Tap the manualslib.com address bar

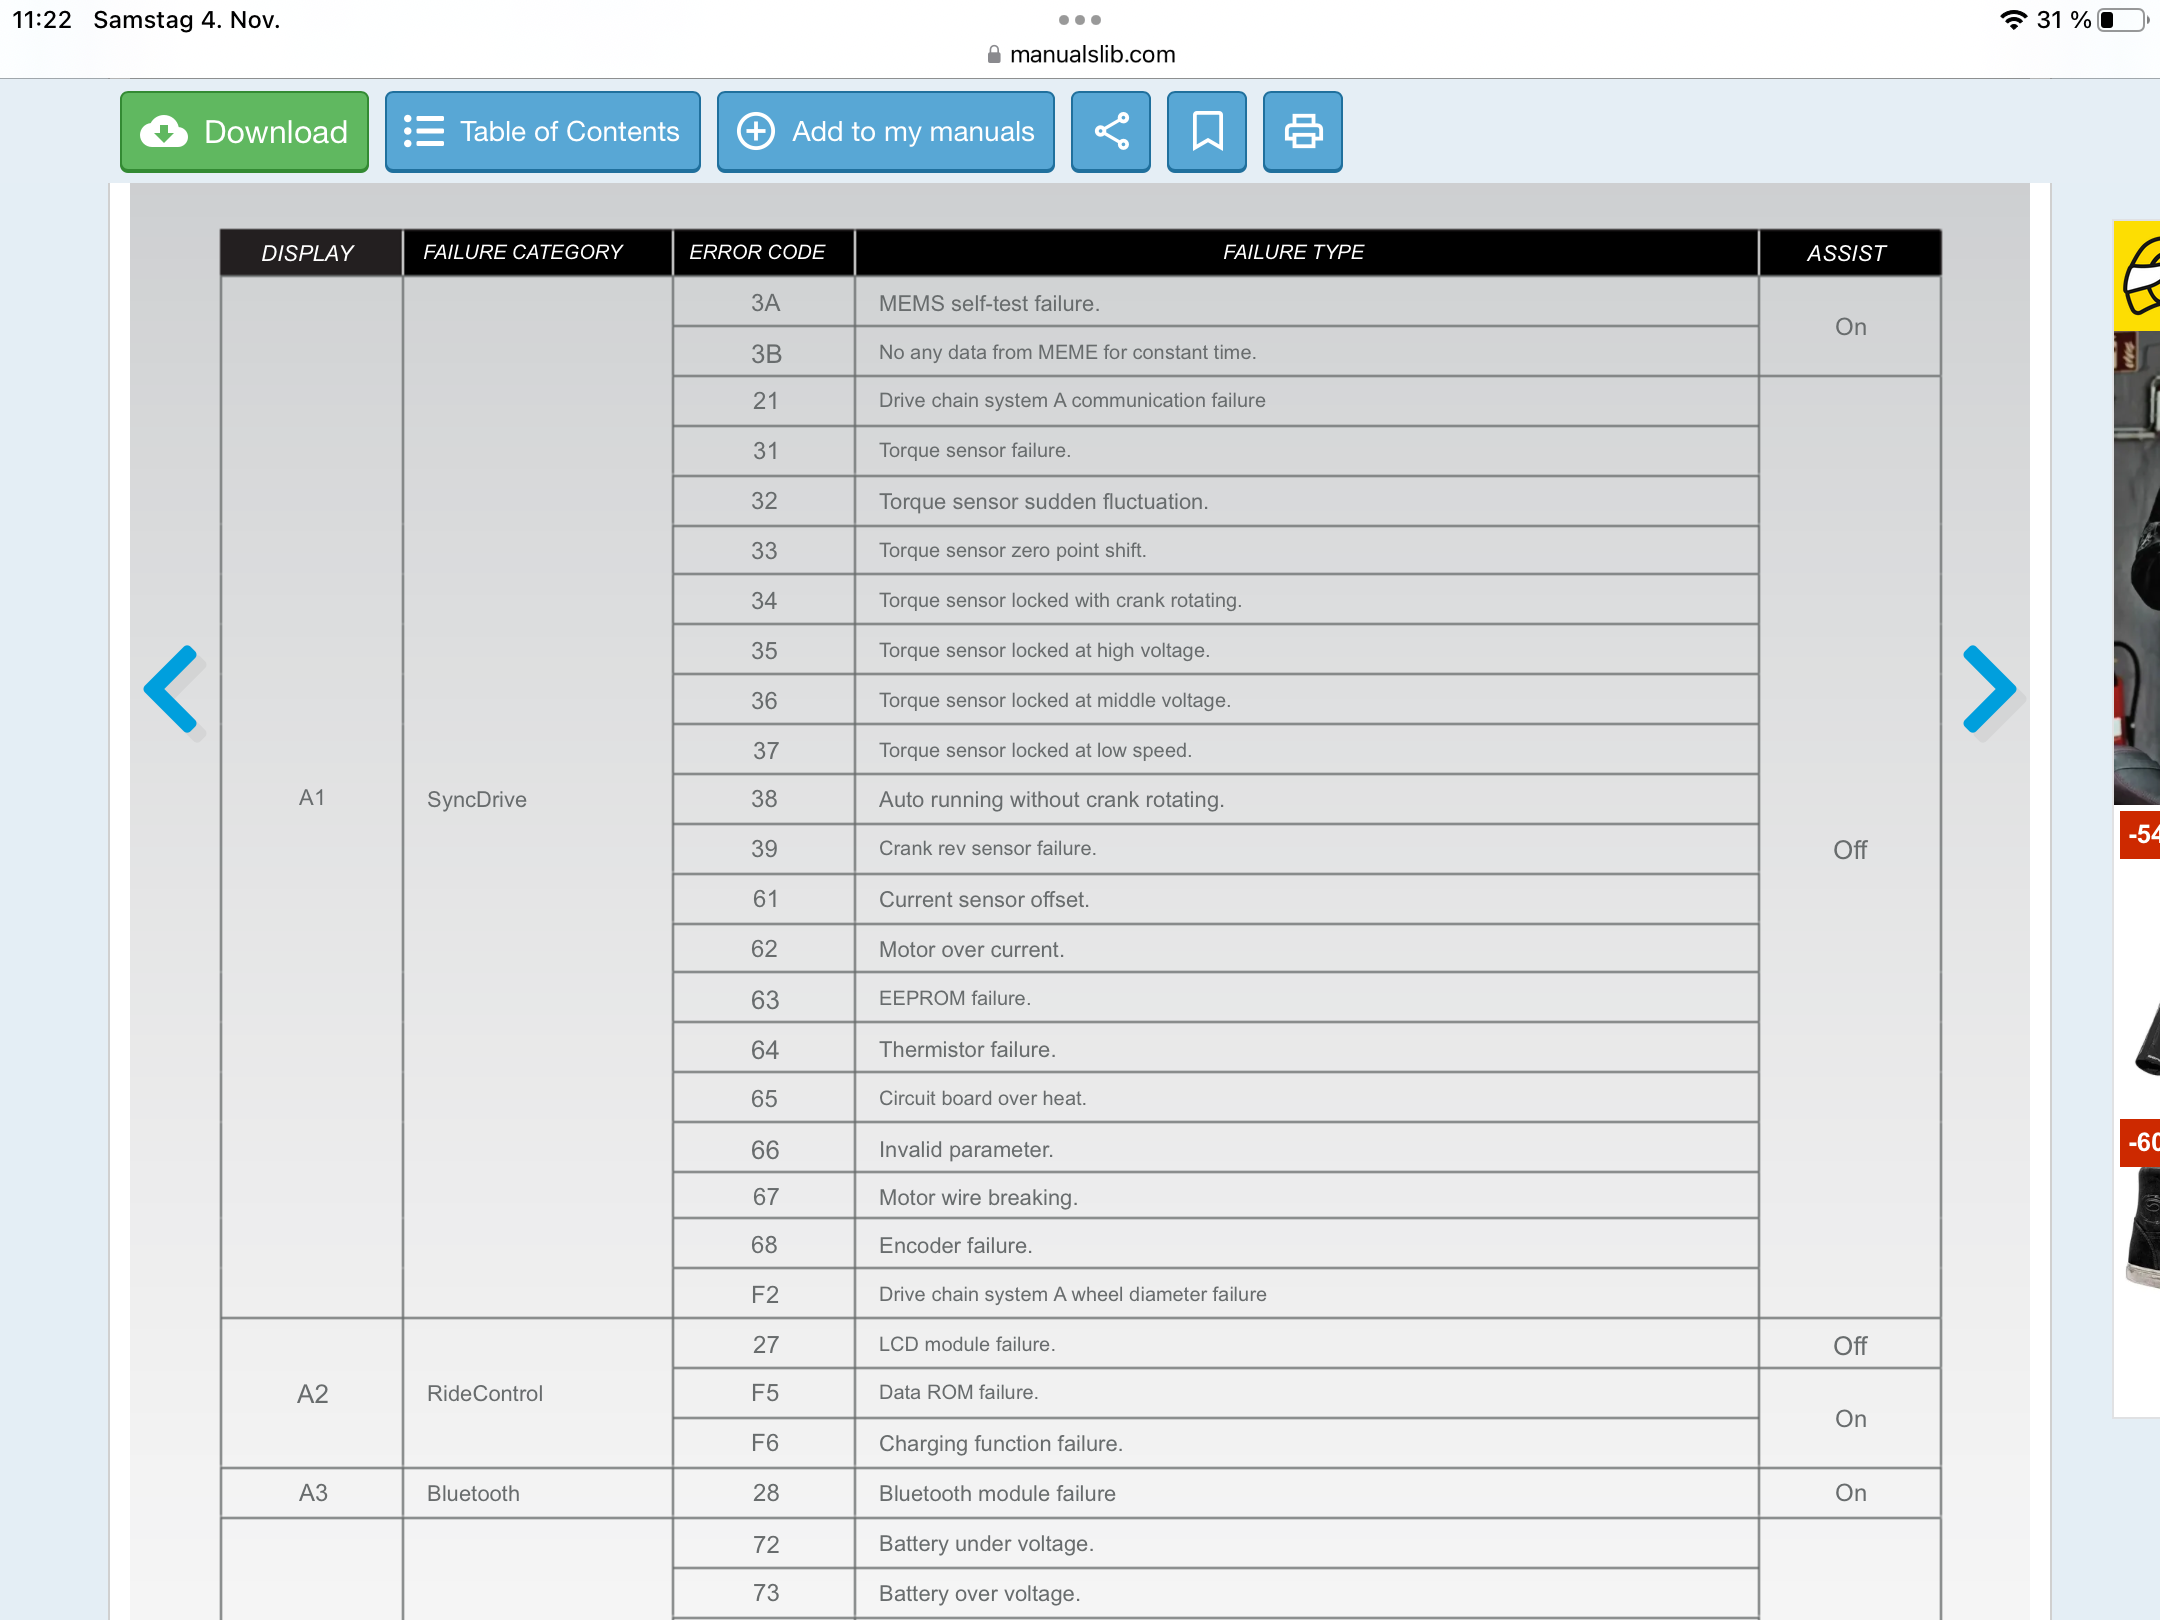tap(1080, 55)
